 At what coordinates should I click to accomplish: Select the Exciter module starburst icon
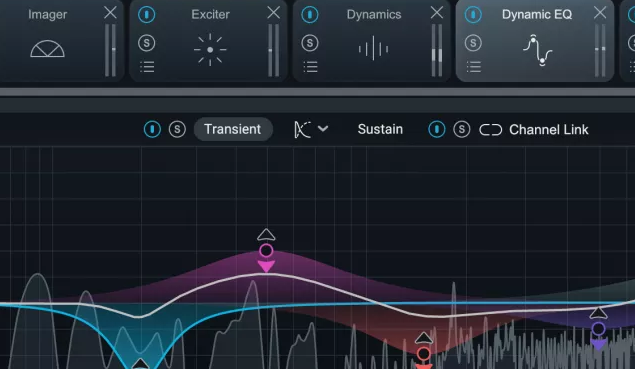tap(210, 50)
